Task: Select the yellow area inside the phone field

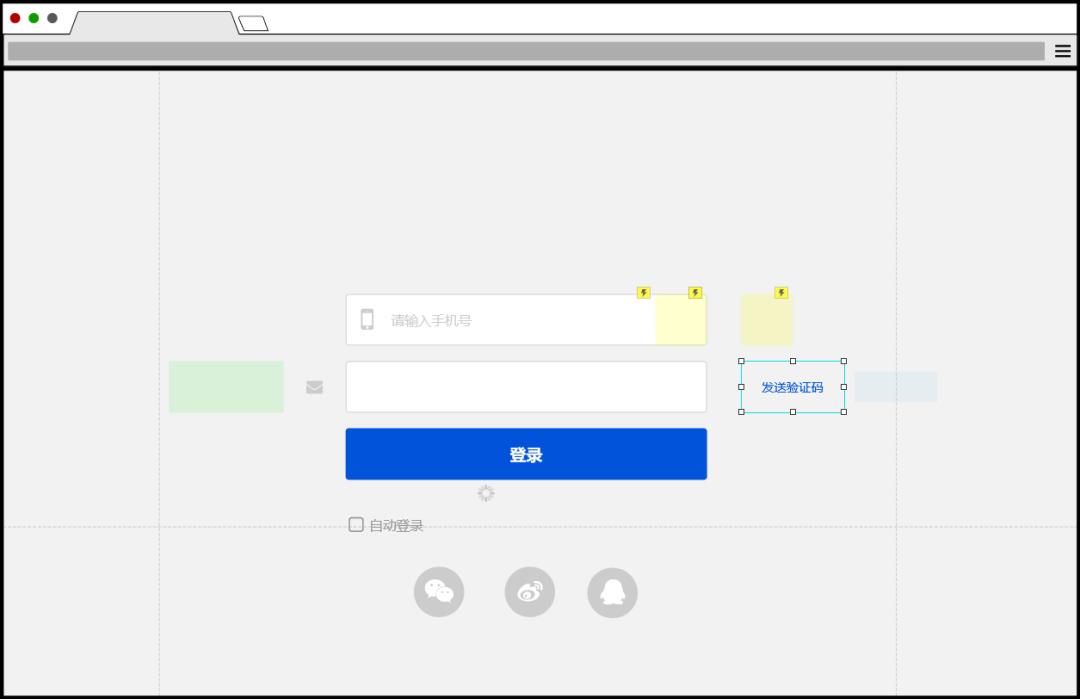Action: click(x=681, y=320)
